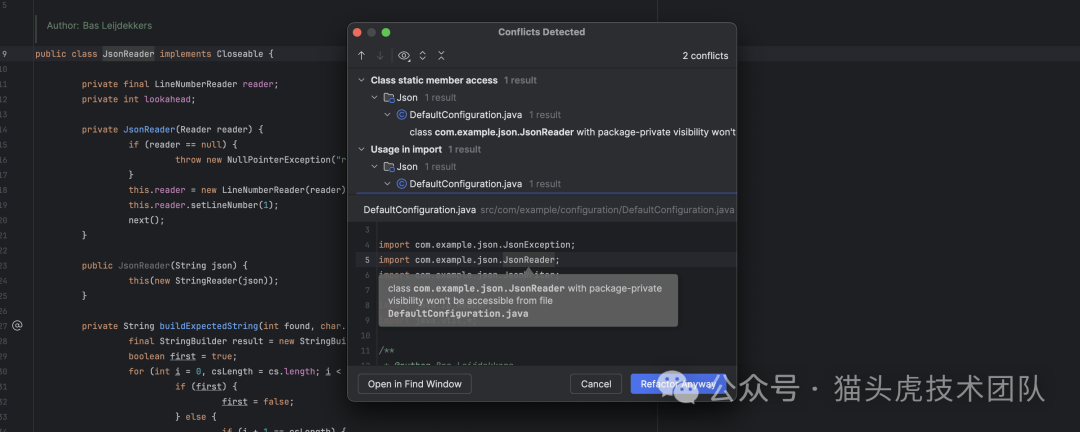
Task: Close the Conflicts Detected dialog with red button
Action: (x=357, y=32)
